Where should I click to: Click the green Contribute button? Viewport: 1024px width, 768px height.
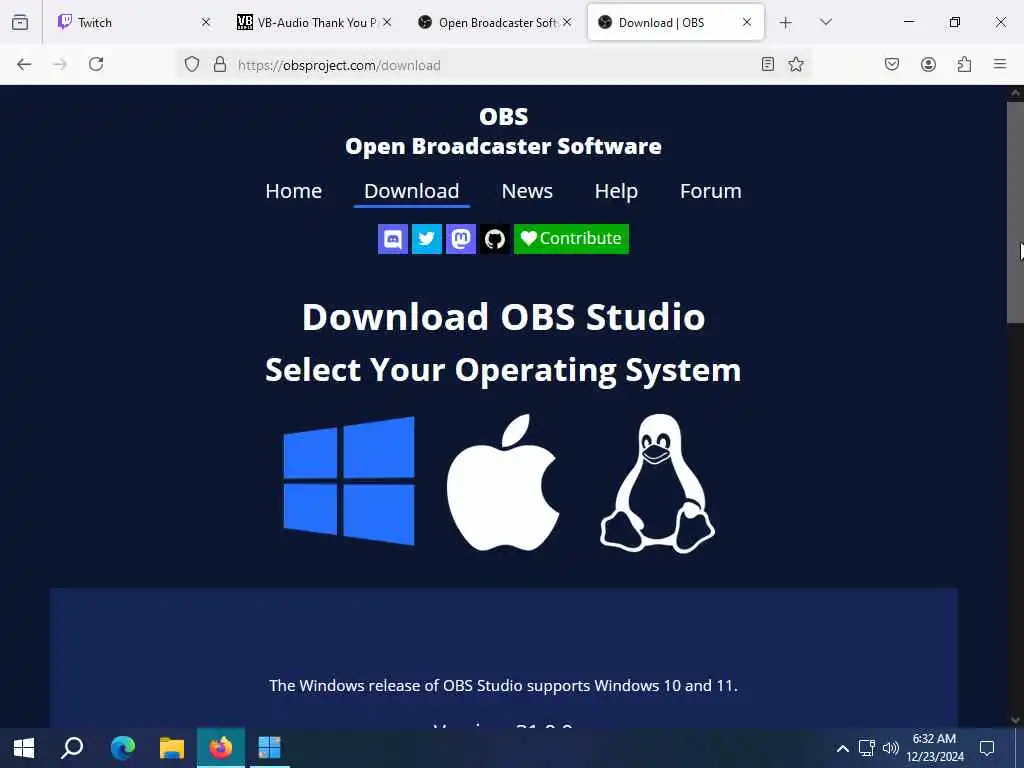pyautogui.click(x=571, y=239)
